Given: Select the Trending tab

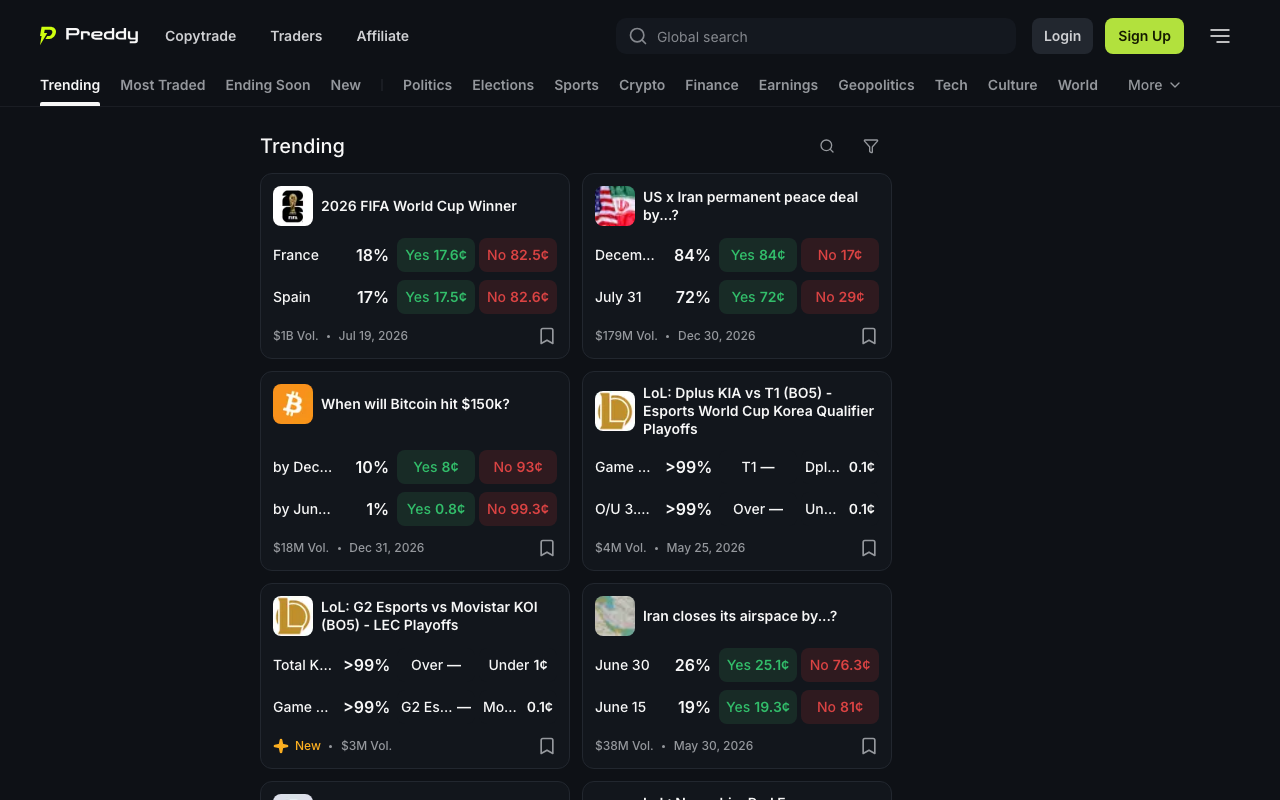Looking at the screenshot, I should [x=70, y=85].
